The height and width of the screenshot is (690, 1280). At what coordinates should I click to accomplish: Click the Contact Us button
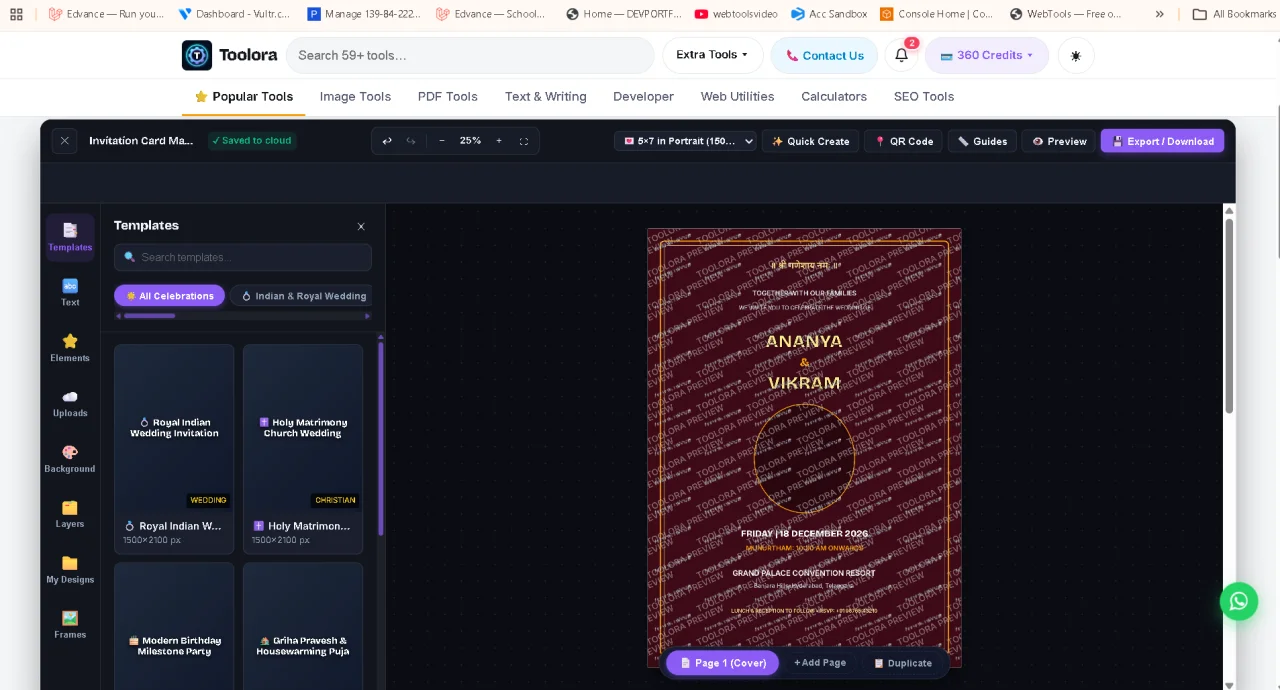point(824,55)
